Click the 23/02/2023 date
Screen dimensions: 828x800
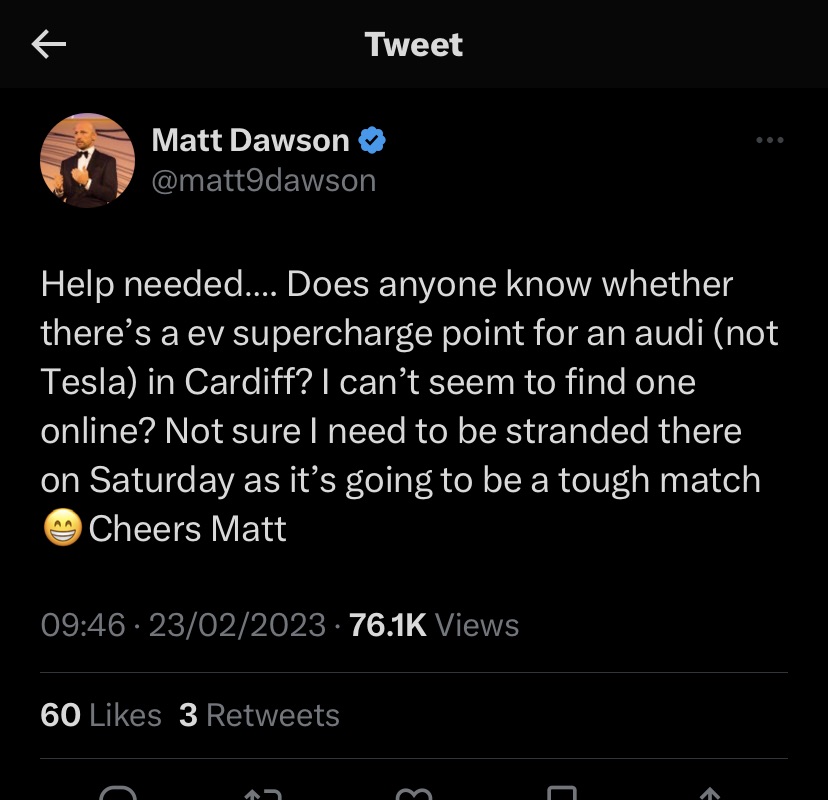(237, 625)
